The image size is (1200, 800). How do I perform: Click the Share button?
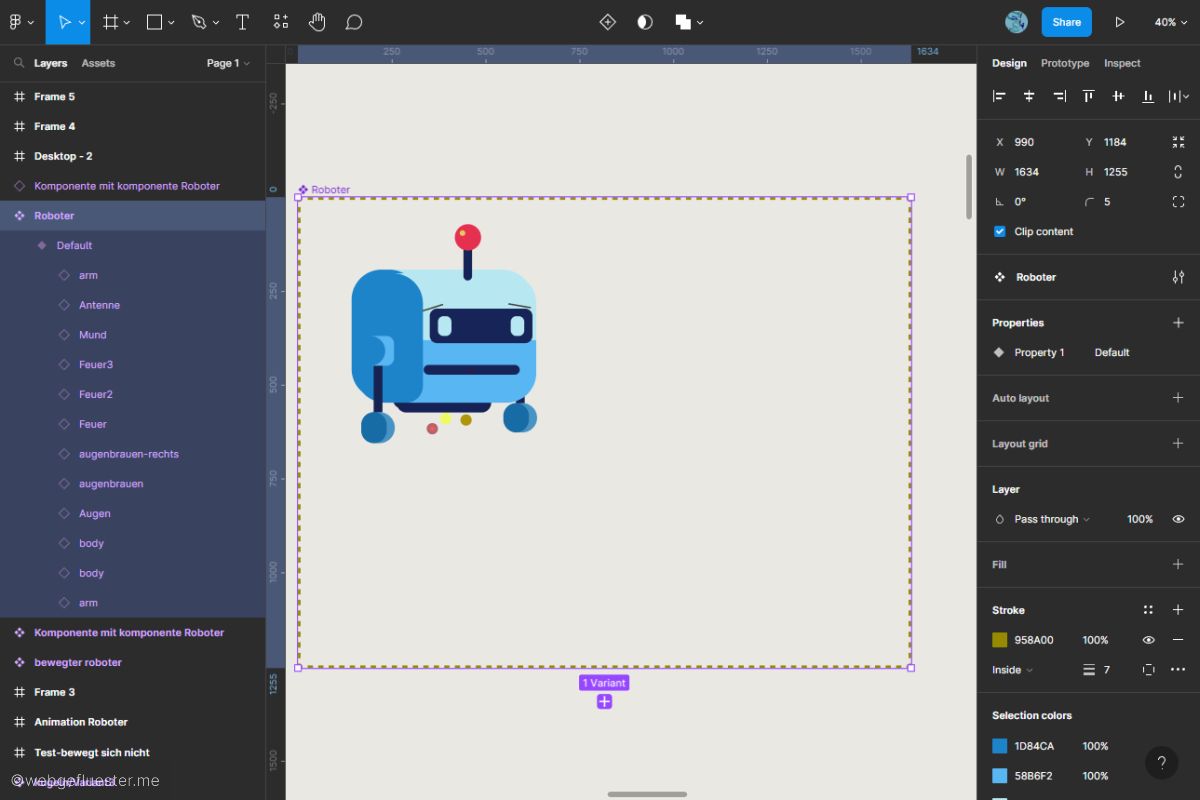tap(1066, 22)
